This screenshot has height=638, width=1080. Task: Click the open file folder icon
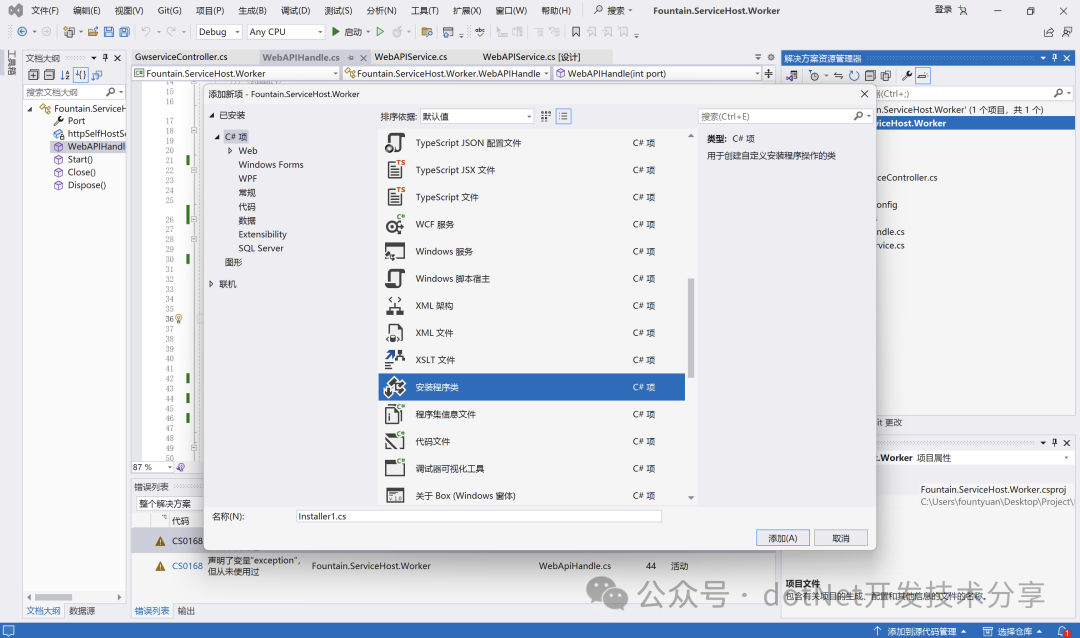pyautogui.click(x=93, y=32)
